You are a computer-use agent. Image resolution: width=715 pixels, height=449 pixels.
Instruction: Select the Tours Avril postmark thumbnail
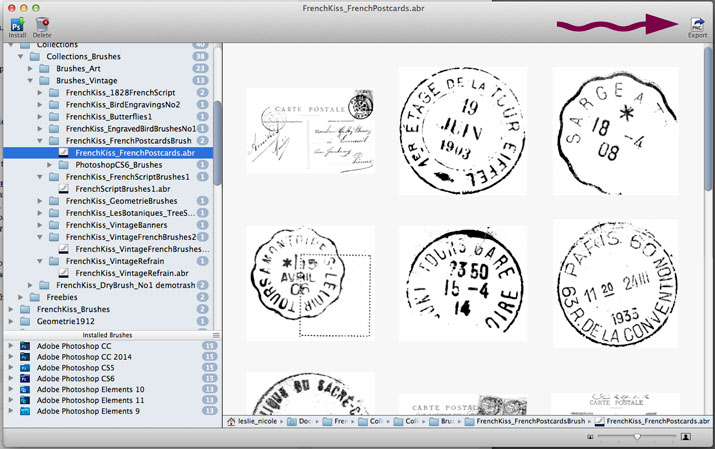coord(311,283)
